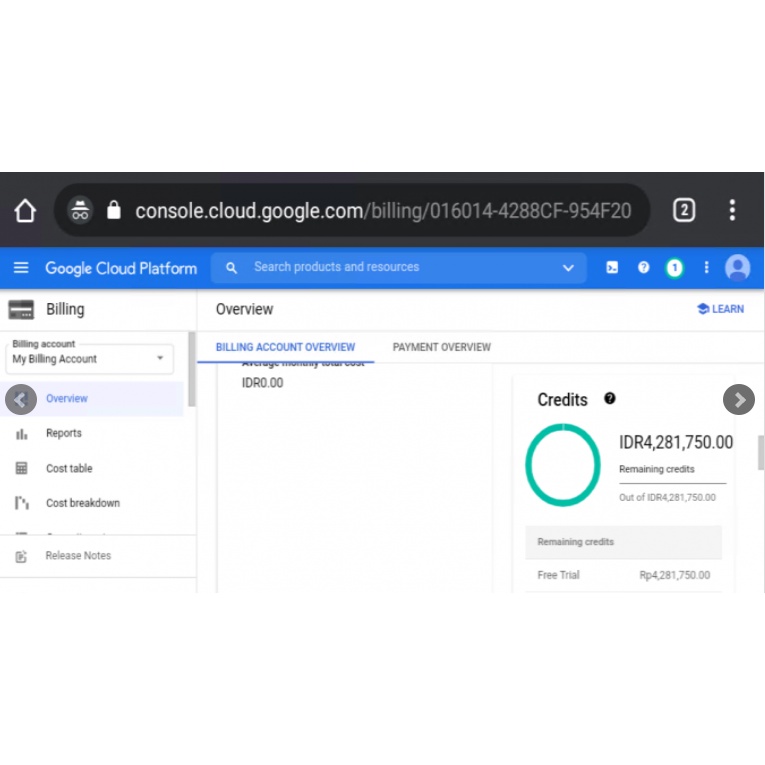Click the next arrow carousel button

click(x=739, y=400)
